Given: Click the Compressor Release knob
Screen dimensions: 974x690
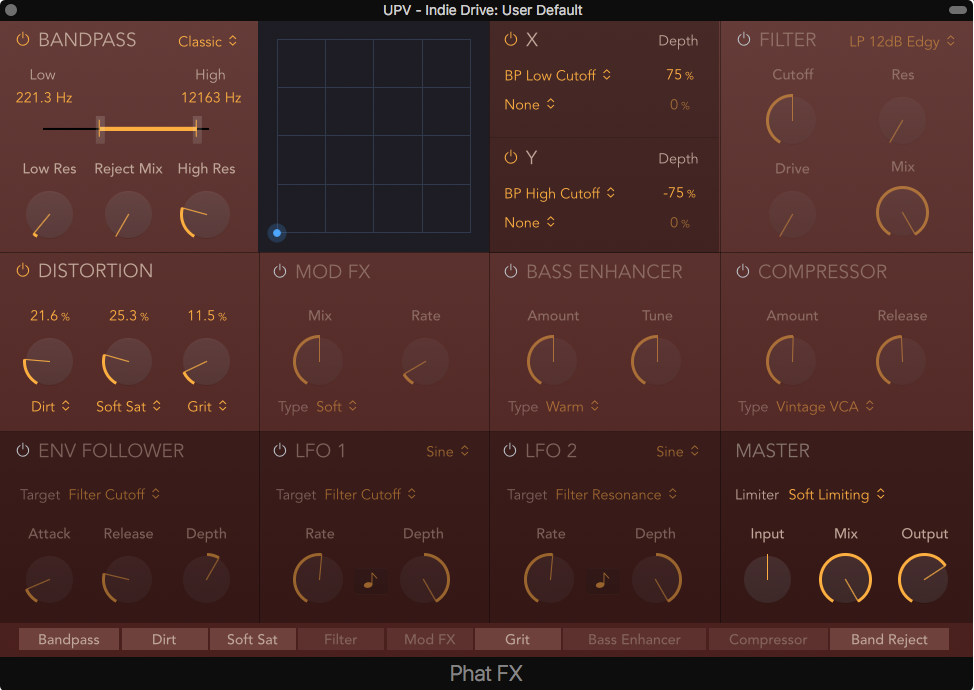Looking at the screenshot, I should point(901,360).
